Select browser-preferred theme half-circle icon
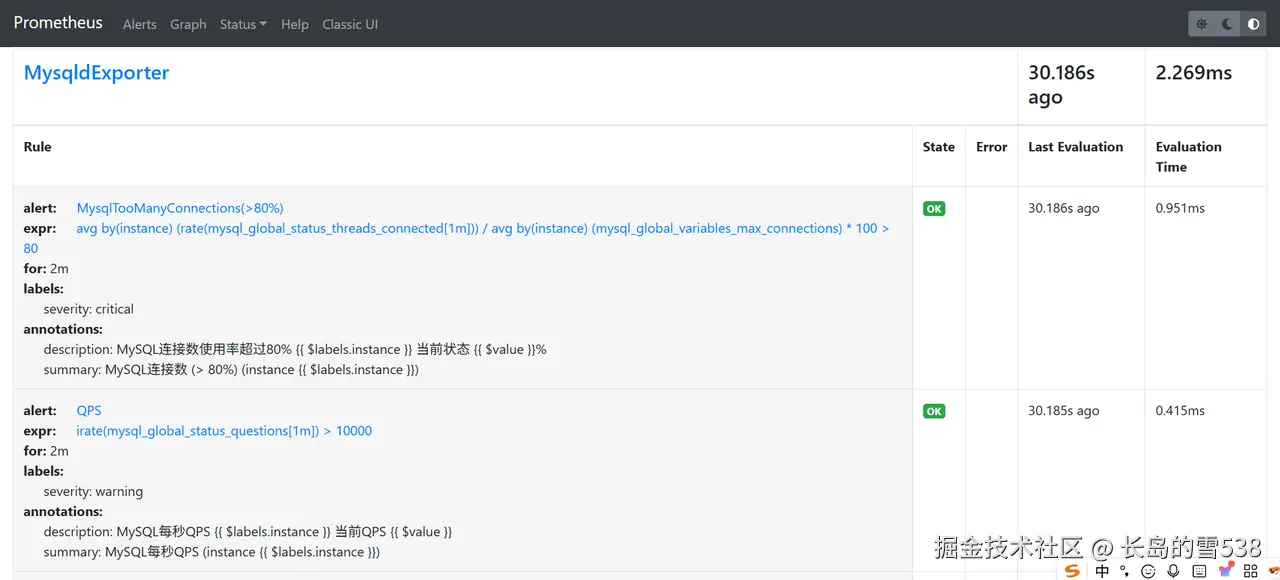Viewport: 1280px width, 580px height. (x=1254, y=24)
